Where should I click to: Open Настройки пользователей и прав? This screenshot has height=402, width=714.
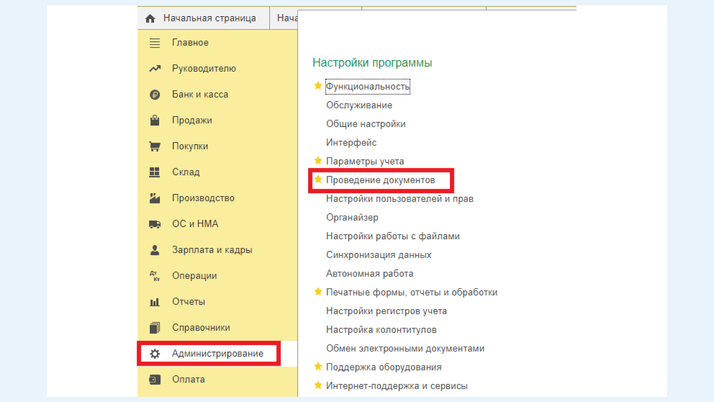(x=399, y=198)
